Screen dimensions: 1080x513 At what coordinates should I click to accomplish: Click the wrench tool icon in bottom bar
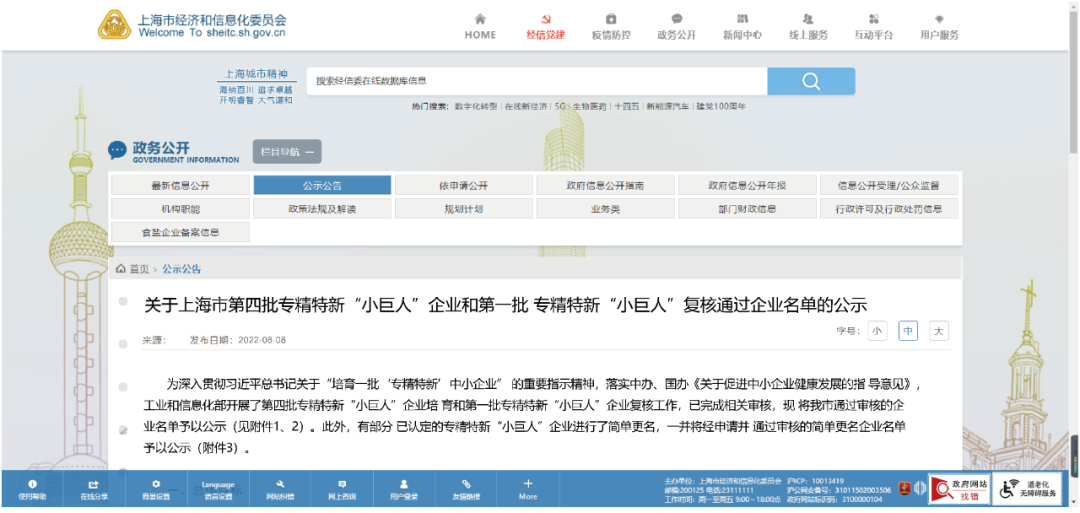[280, 484]
